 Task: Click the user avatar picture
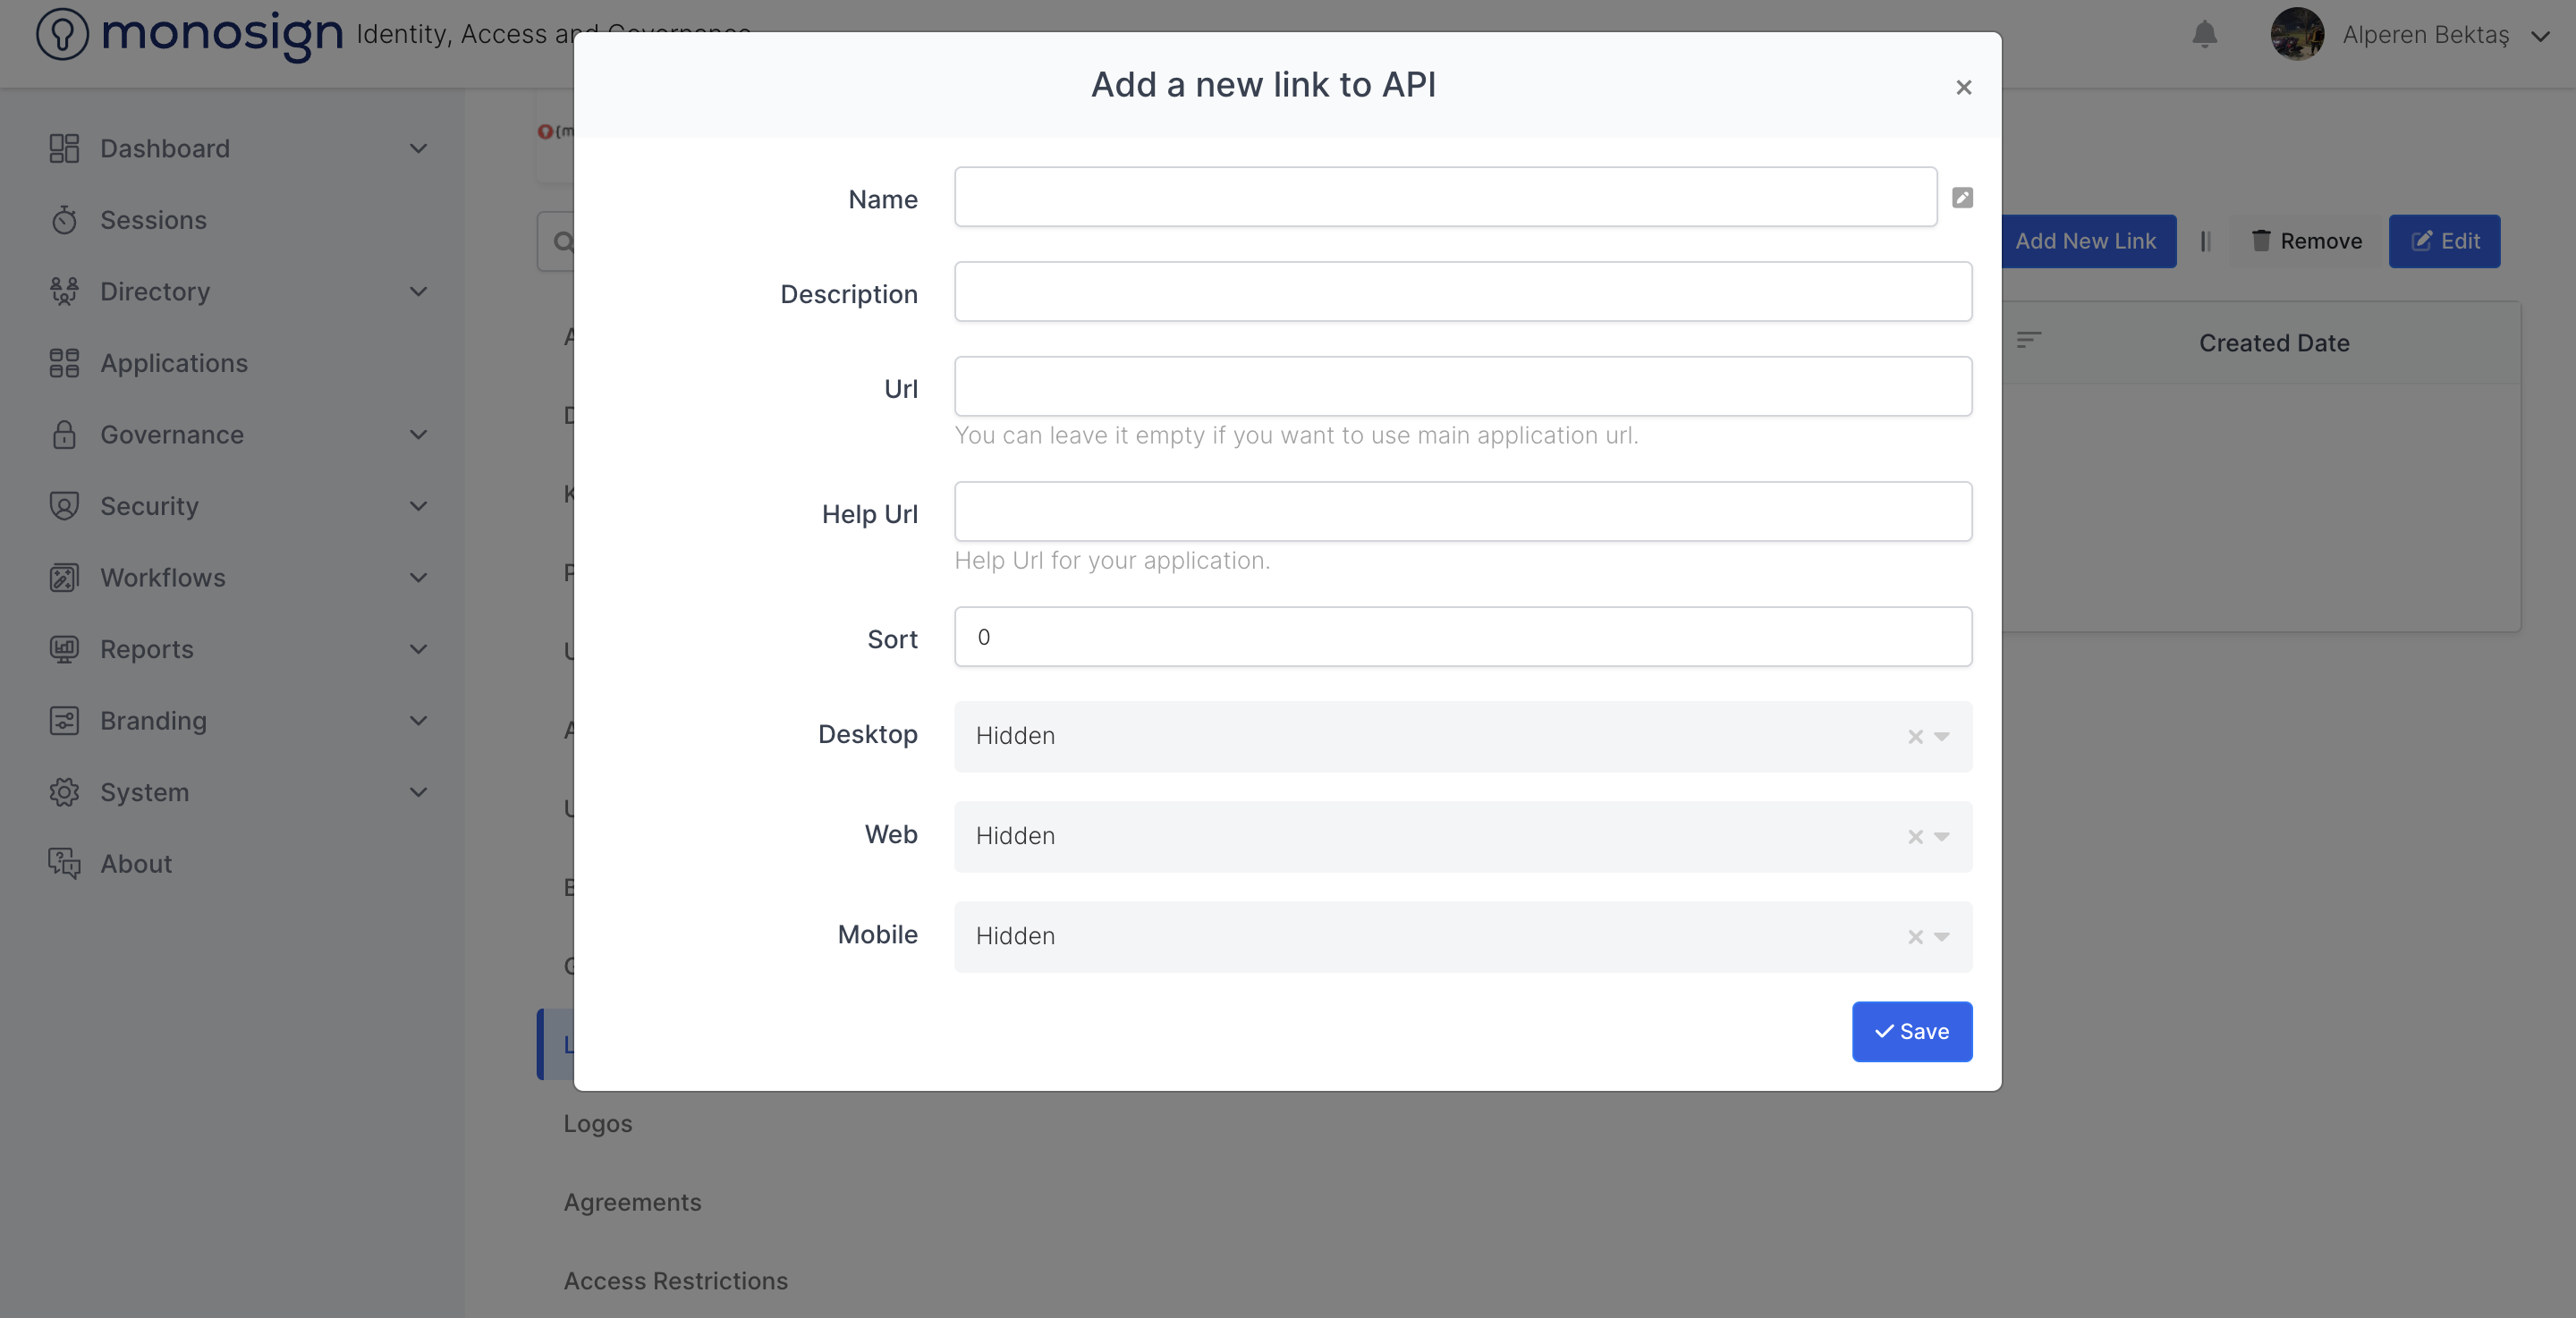click(x=2296, y=35)
